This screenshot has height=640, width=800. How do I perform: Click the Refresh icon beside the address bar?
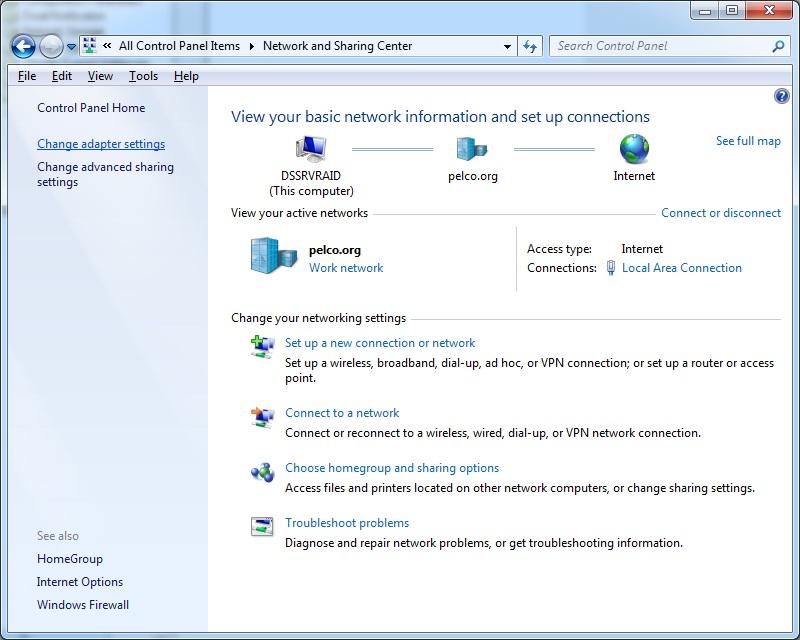[x=525, y=45]
